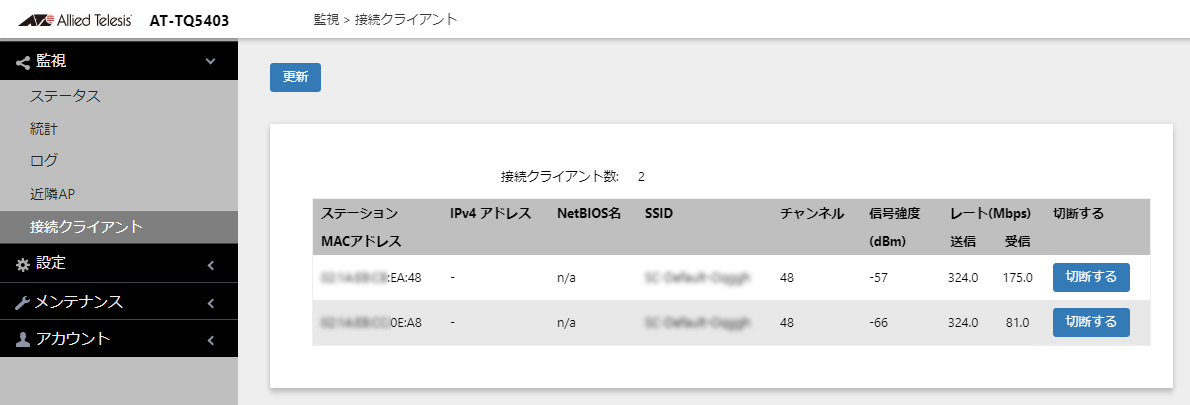Expand the メンテナンス menu arrow
The height and width of the screenshot is (405, 1190).
(x=210, y=303)
